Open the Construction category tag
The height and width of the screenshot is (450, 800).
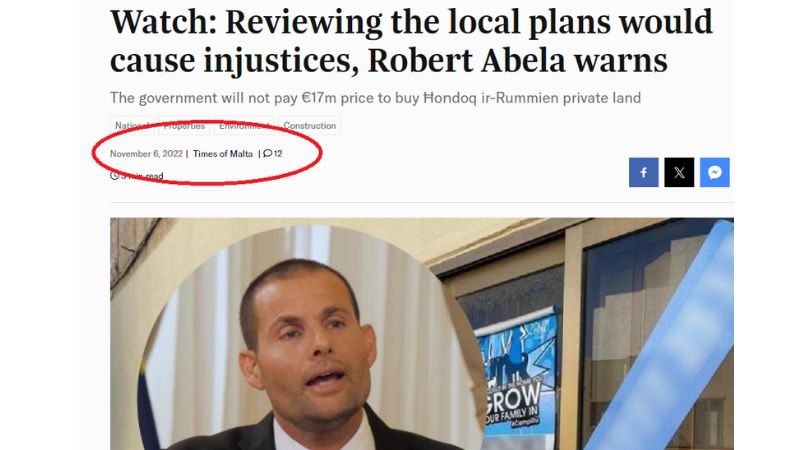pyautogui.click(x=310, y=126)
